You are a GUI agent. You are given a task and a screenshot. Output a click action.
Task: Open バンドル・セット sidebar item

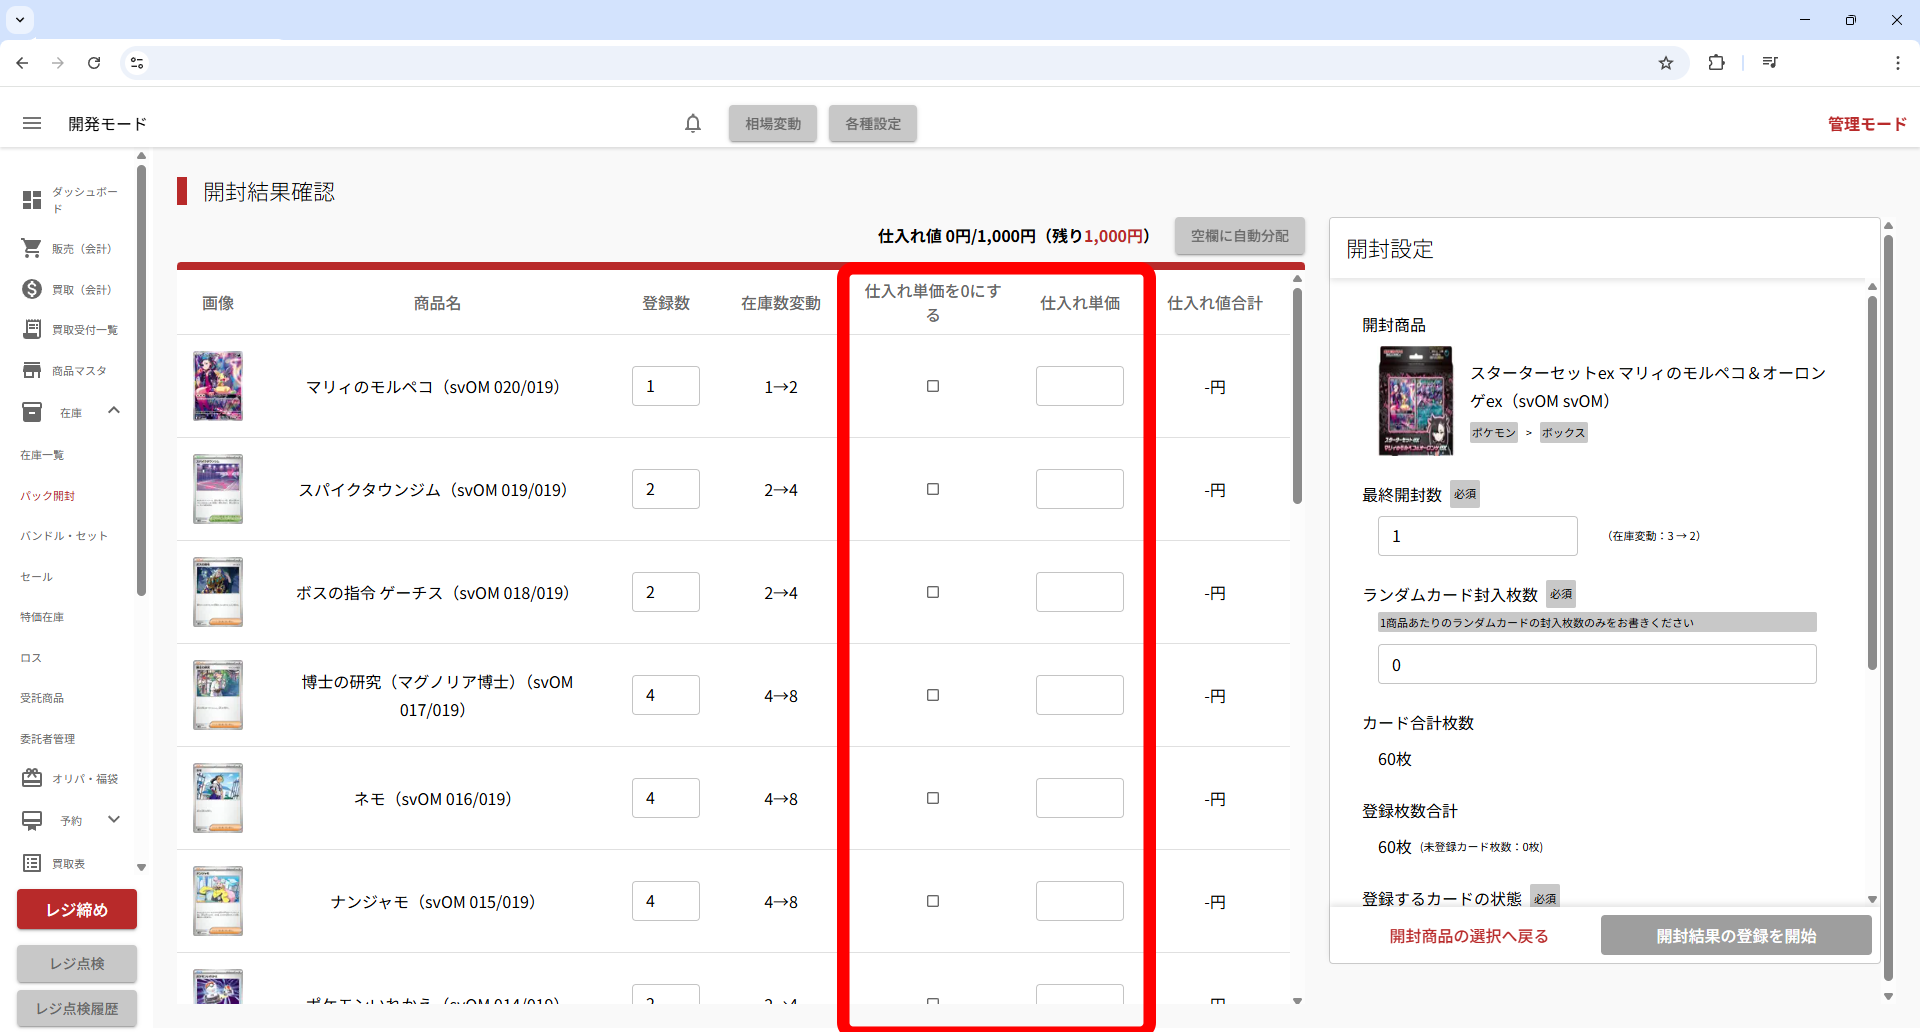(64, 536)
